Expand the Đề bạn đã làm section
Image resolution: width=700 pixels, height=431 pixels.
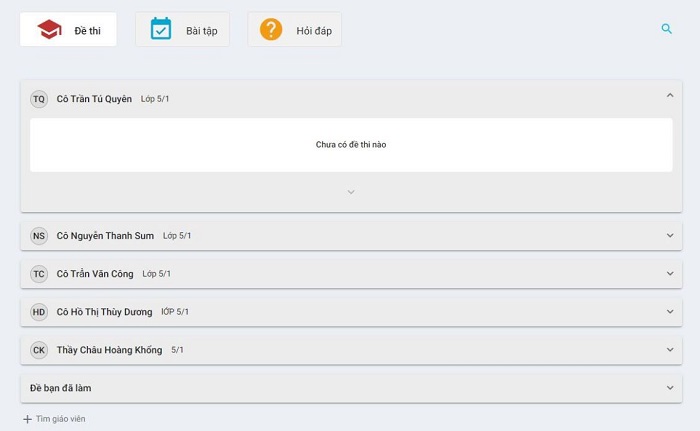[x=670, y=388]
